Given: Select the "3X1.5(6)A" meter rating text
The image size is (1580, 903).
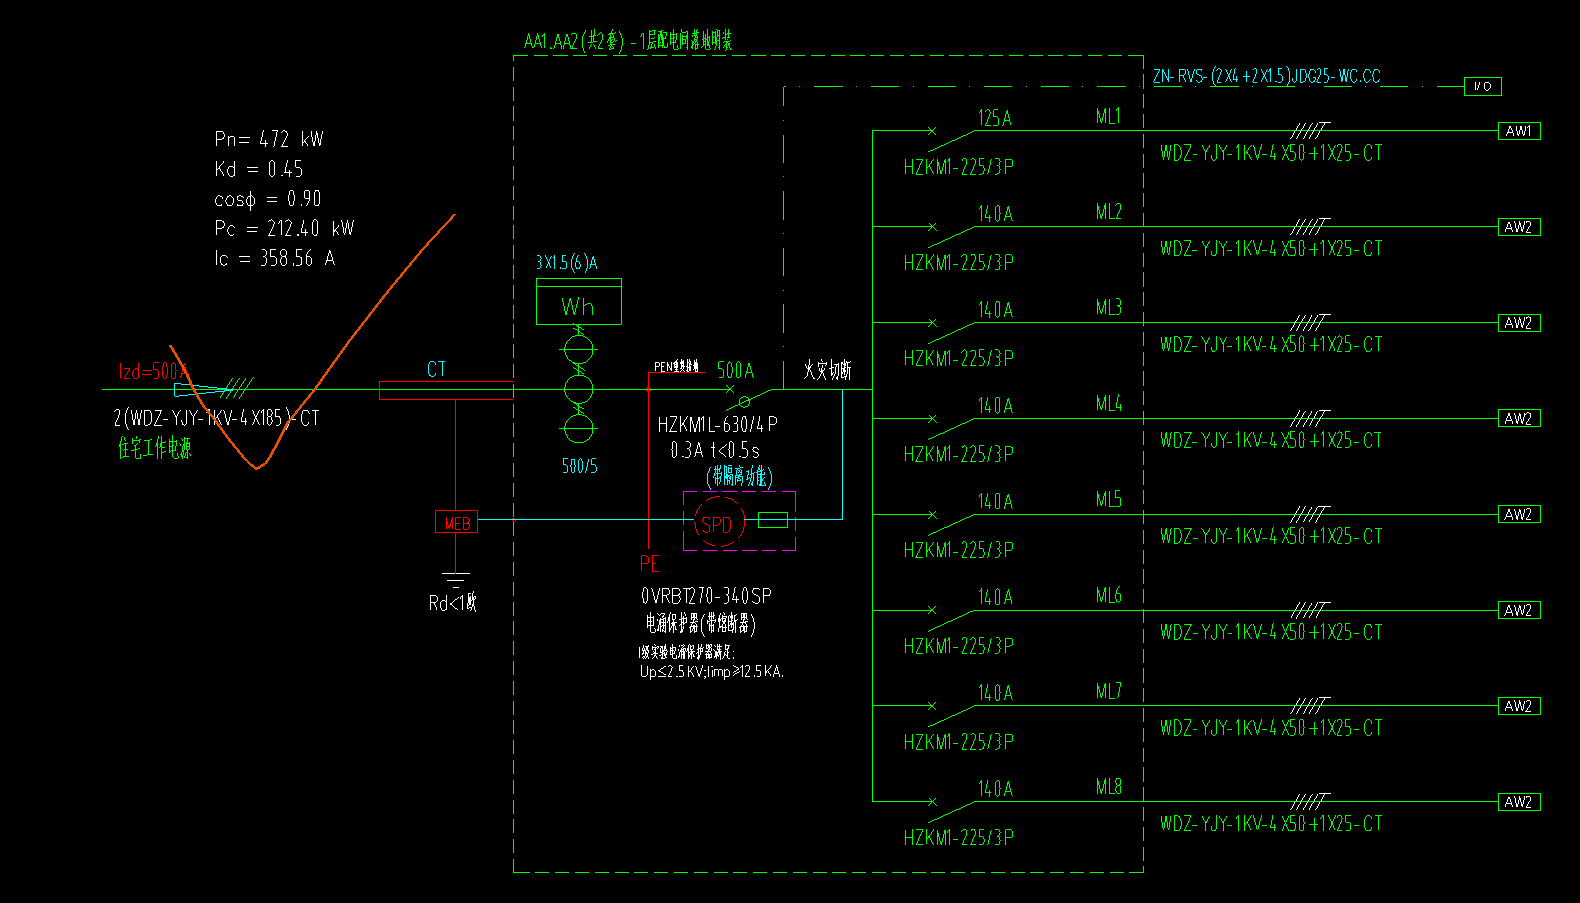Looking at the screenshot, I should 567,263.
